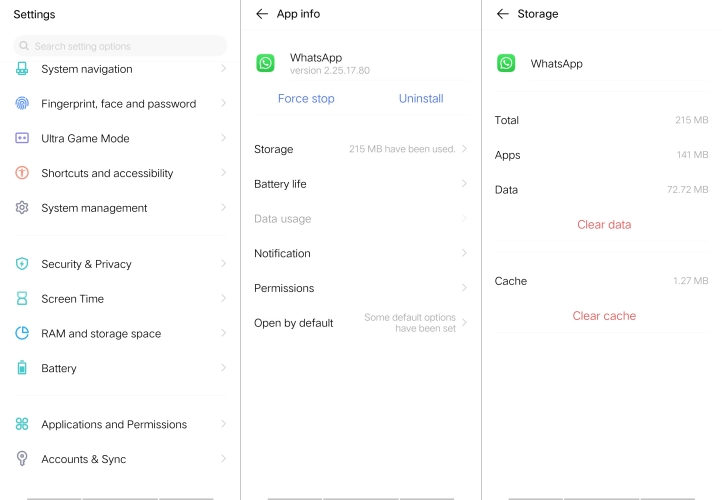Expand Open by default chevron
722x500 pixels.
(464, 323)
